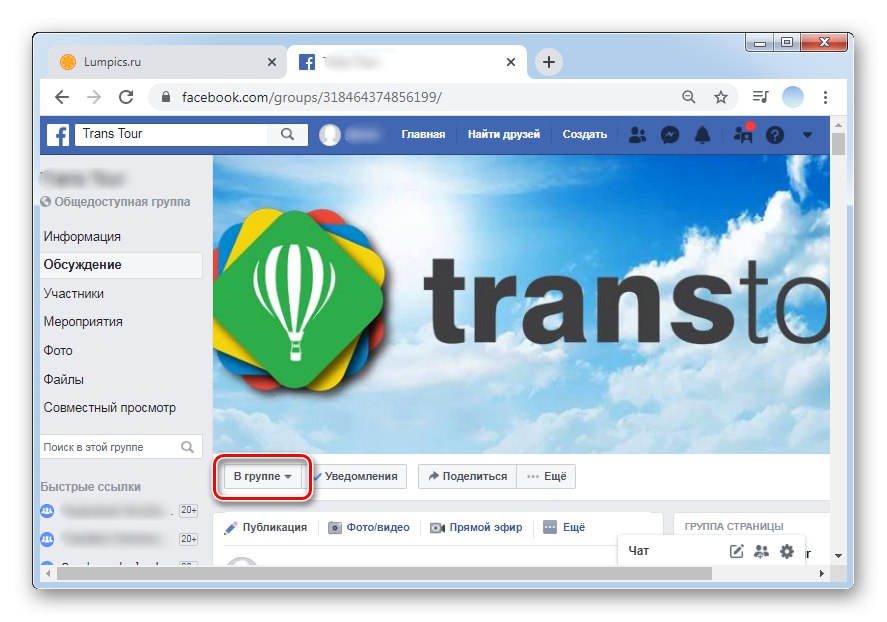Open Фото section in sidebar
Viewport: 887px width, 622px height.
pyautogui.click(x=58, y=351)
